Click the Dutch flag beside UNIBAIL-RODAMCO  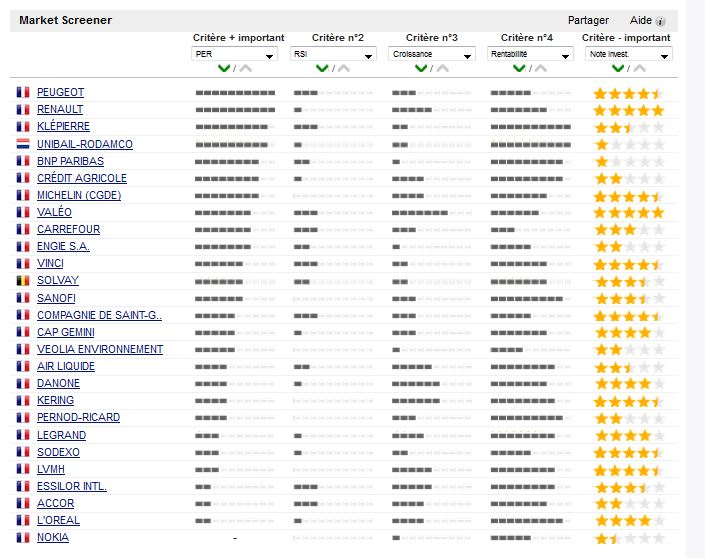[23, 144]
